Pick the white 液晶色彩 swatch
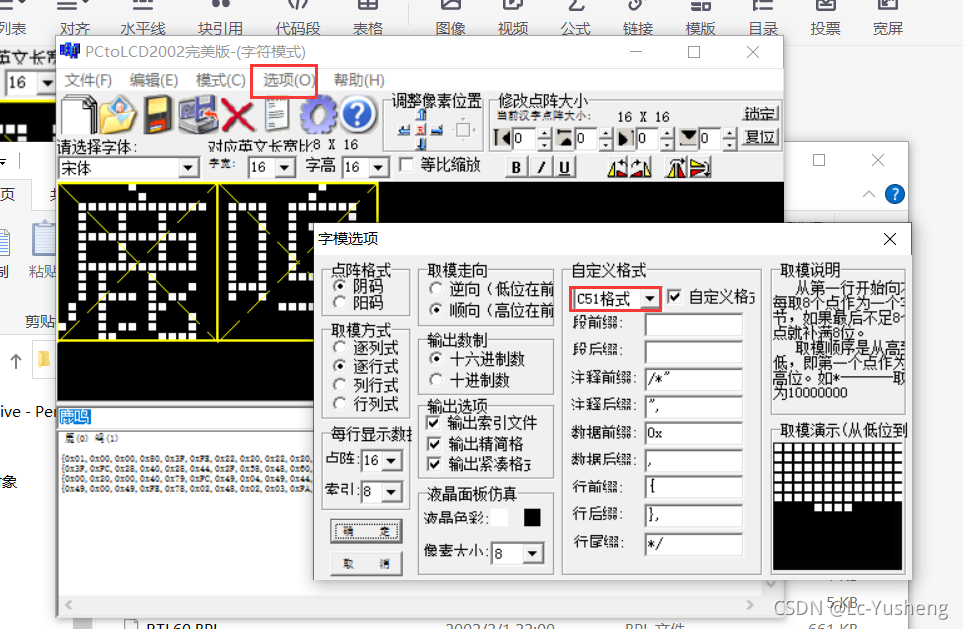Screen dimensions: 963x629 501,517
